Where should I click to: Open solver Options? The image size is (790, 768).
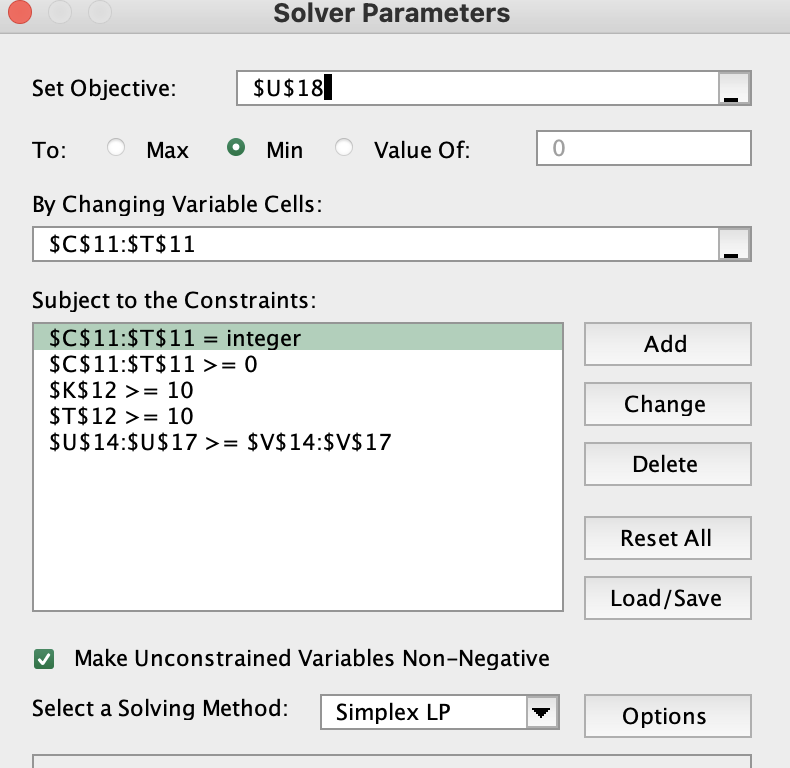[x=666, y=716]
